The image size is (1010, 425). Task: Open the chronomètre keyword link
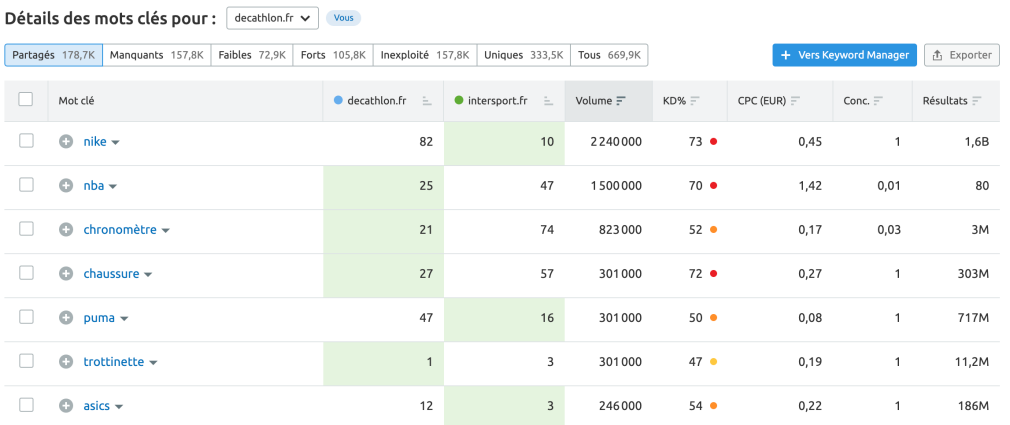pos(120,230)
